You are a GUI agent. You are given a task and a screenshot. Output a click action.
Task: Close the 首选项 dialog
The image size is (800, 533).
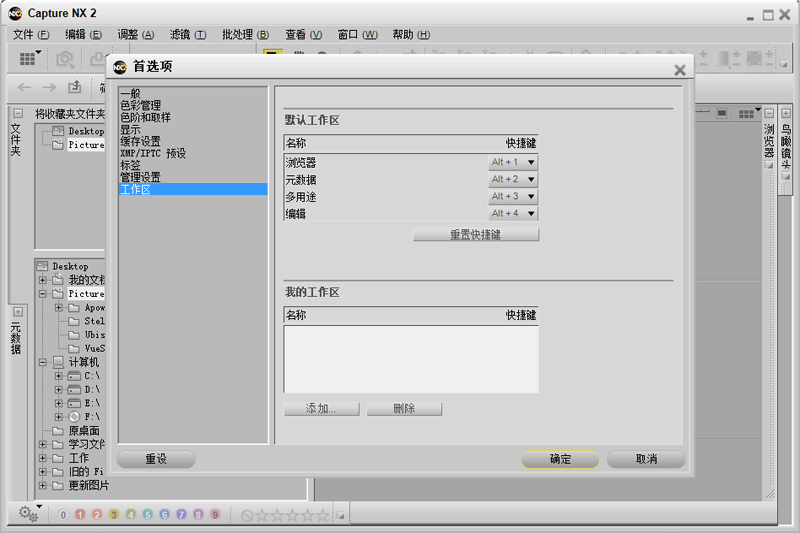tap(680, 70)
